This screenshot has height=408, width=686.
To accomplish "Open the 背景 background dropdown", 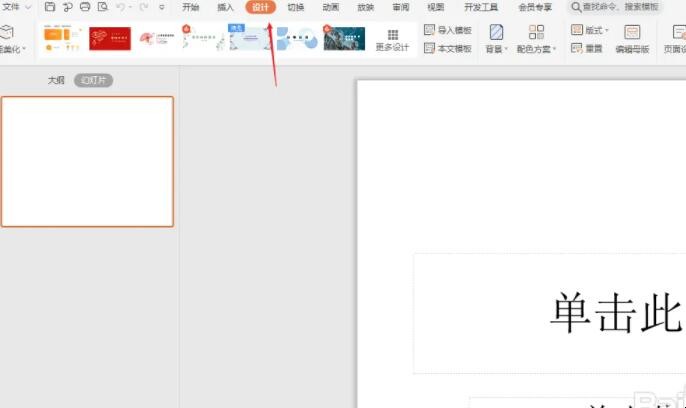I will pyautogui.click(x=496, y=39).
